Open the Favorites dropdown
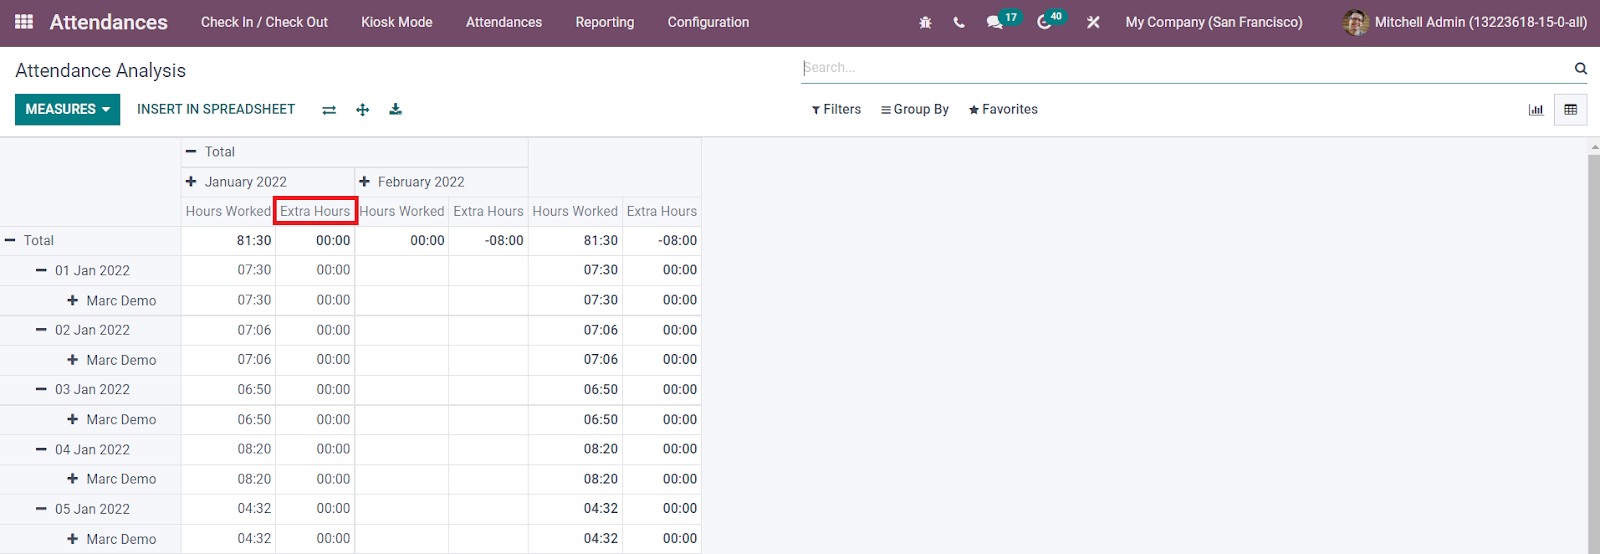The width and height of the screenshot is (1600, 554). 1003,109
